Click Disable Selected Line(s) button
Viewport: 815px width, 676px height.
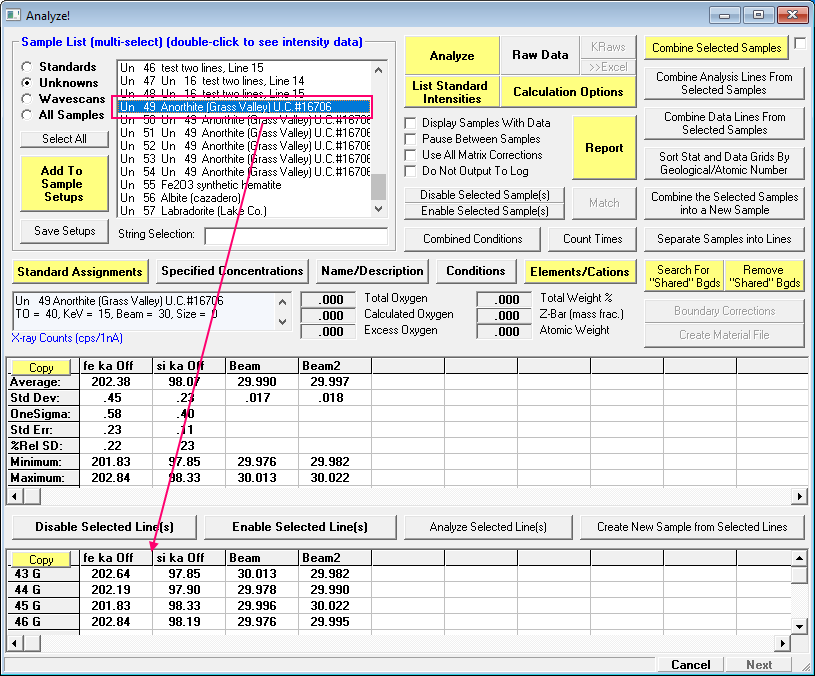(x=104, y=527)
